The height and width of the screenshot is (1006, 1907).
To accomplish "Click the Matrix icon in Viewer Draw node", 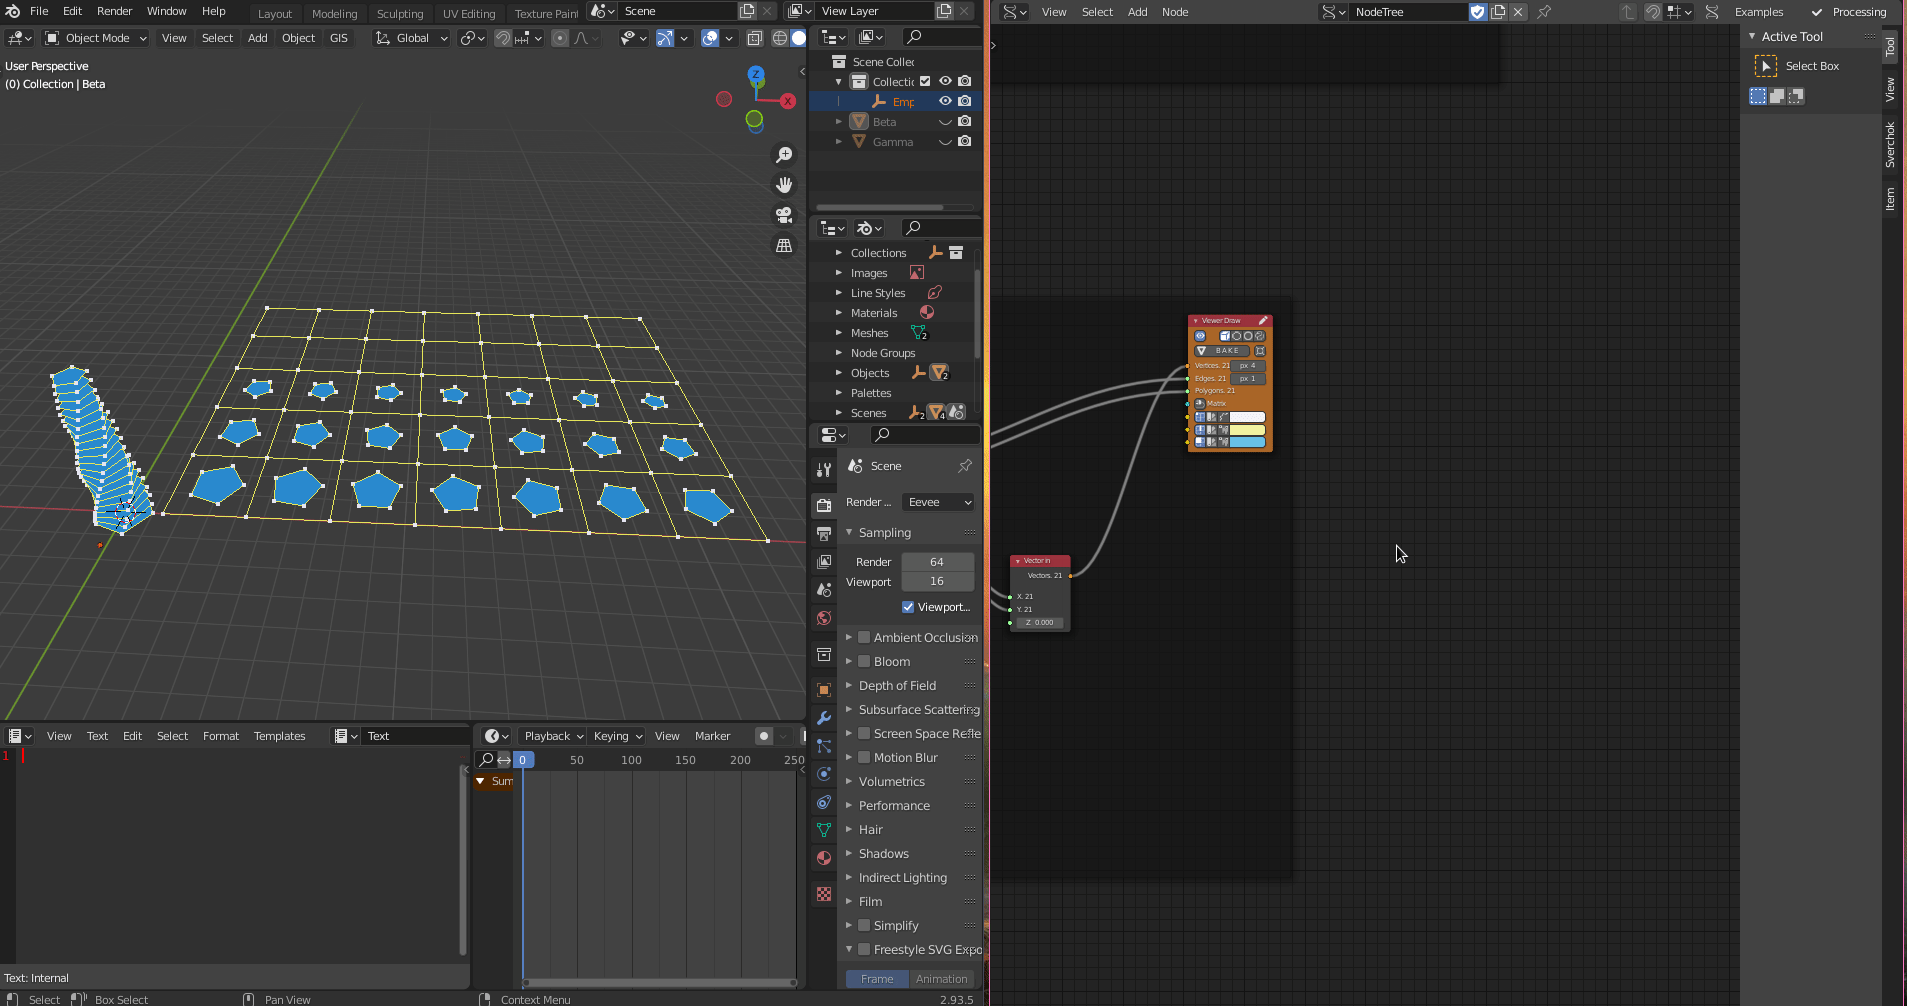I will pos(1200,404).
